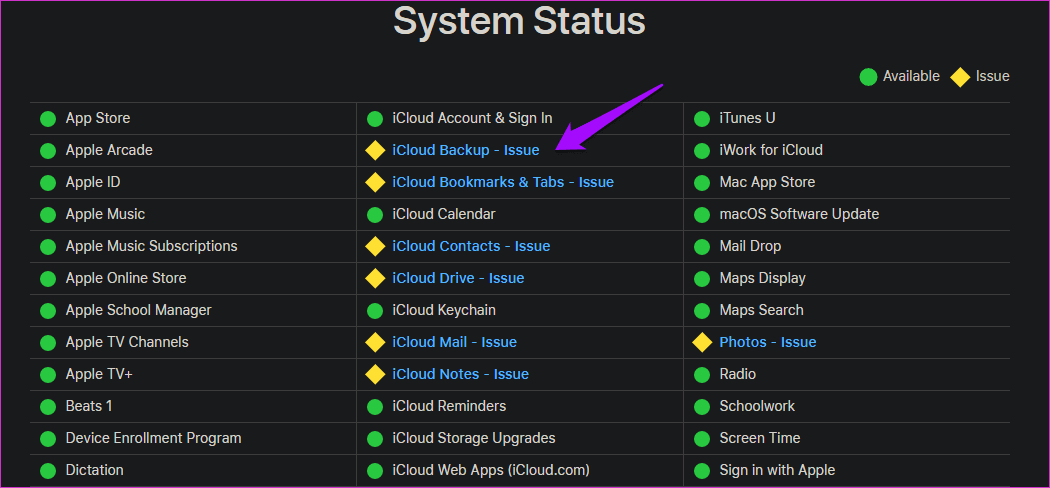Click green status dot beside Radio
Image resolution: width=1050 pixels, height=488 pixels.
pos(702,375)
